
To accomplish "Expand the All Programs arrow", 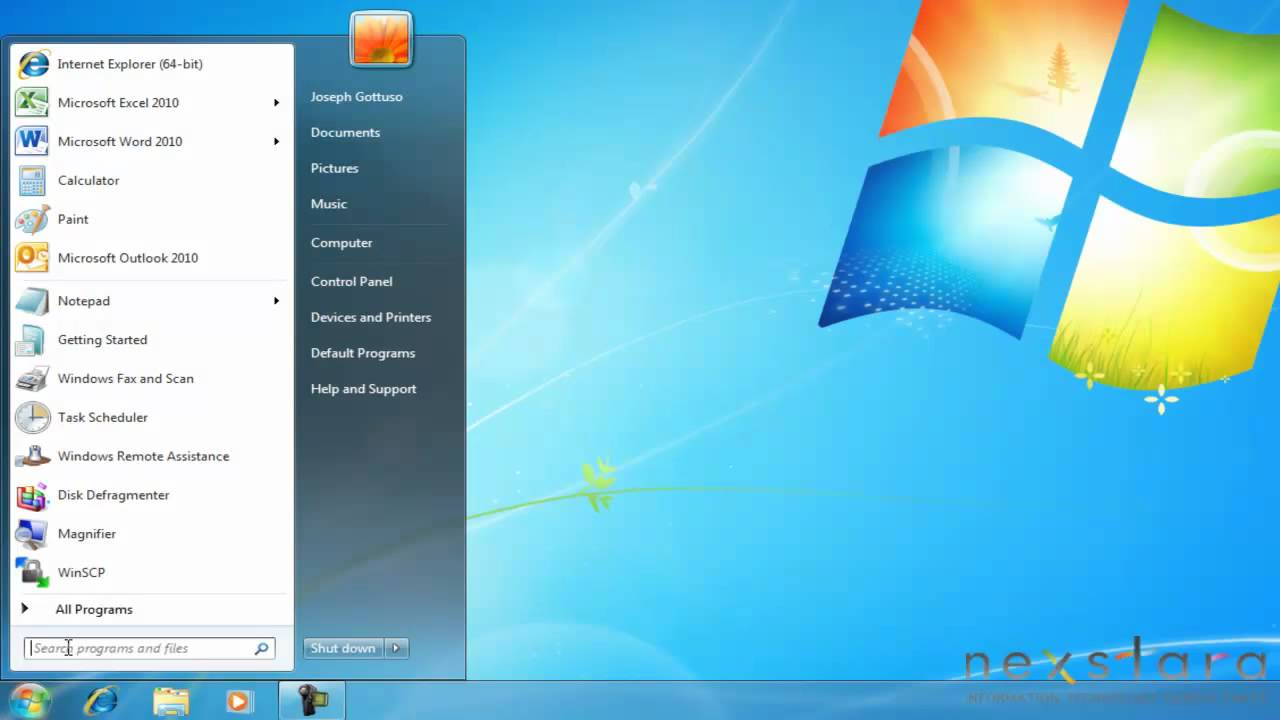I will [x=25, y=609].
